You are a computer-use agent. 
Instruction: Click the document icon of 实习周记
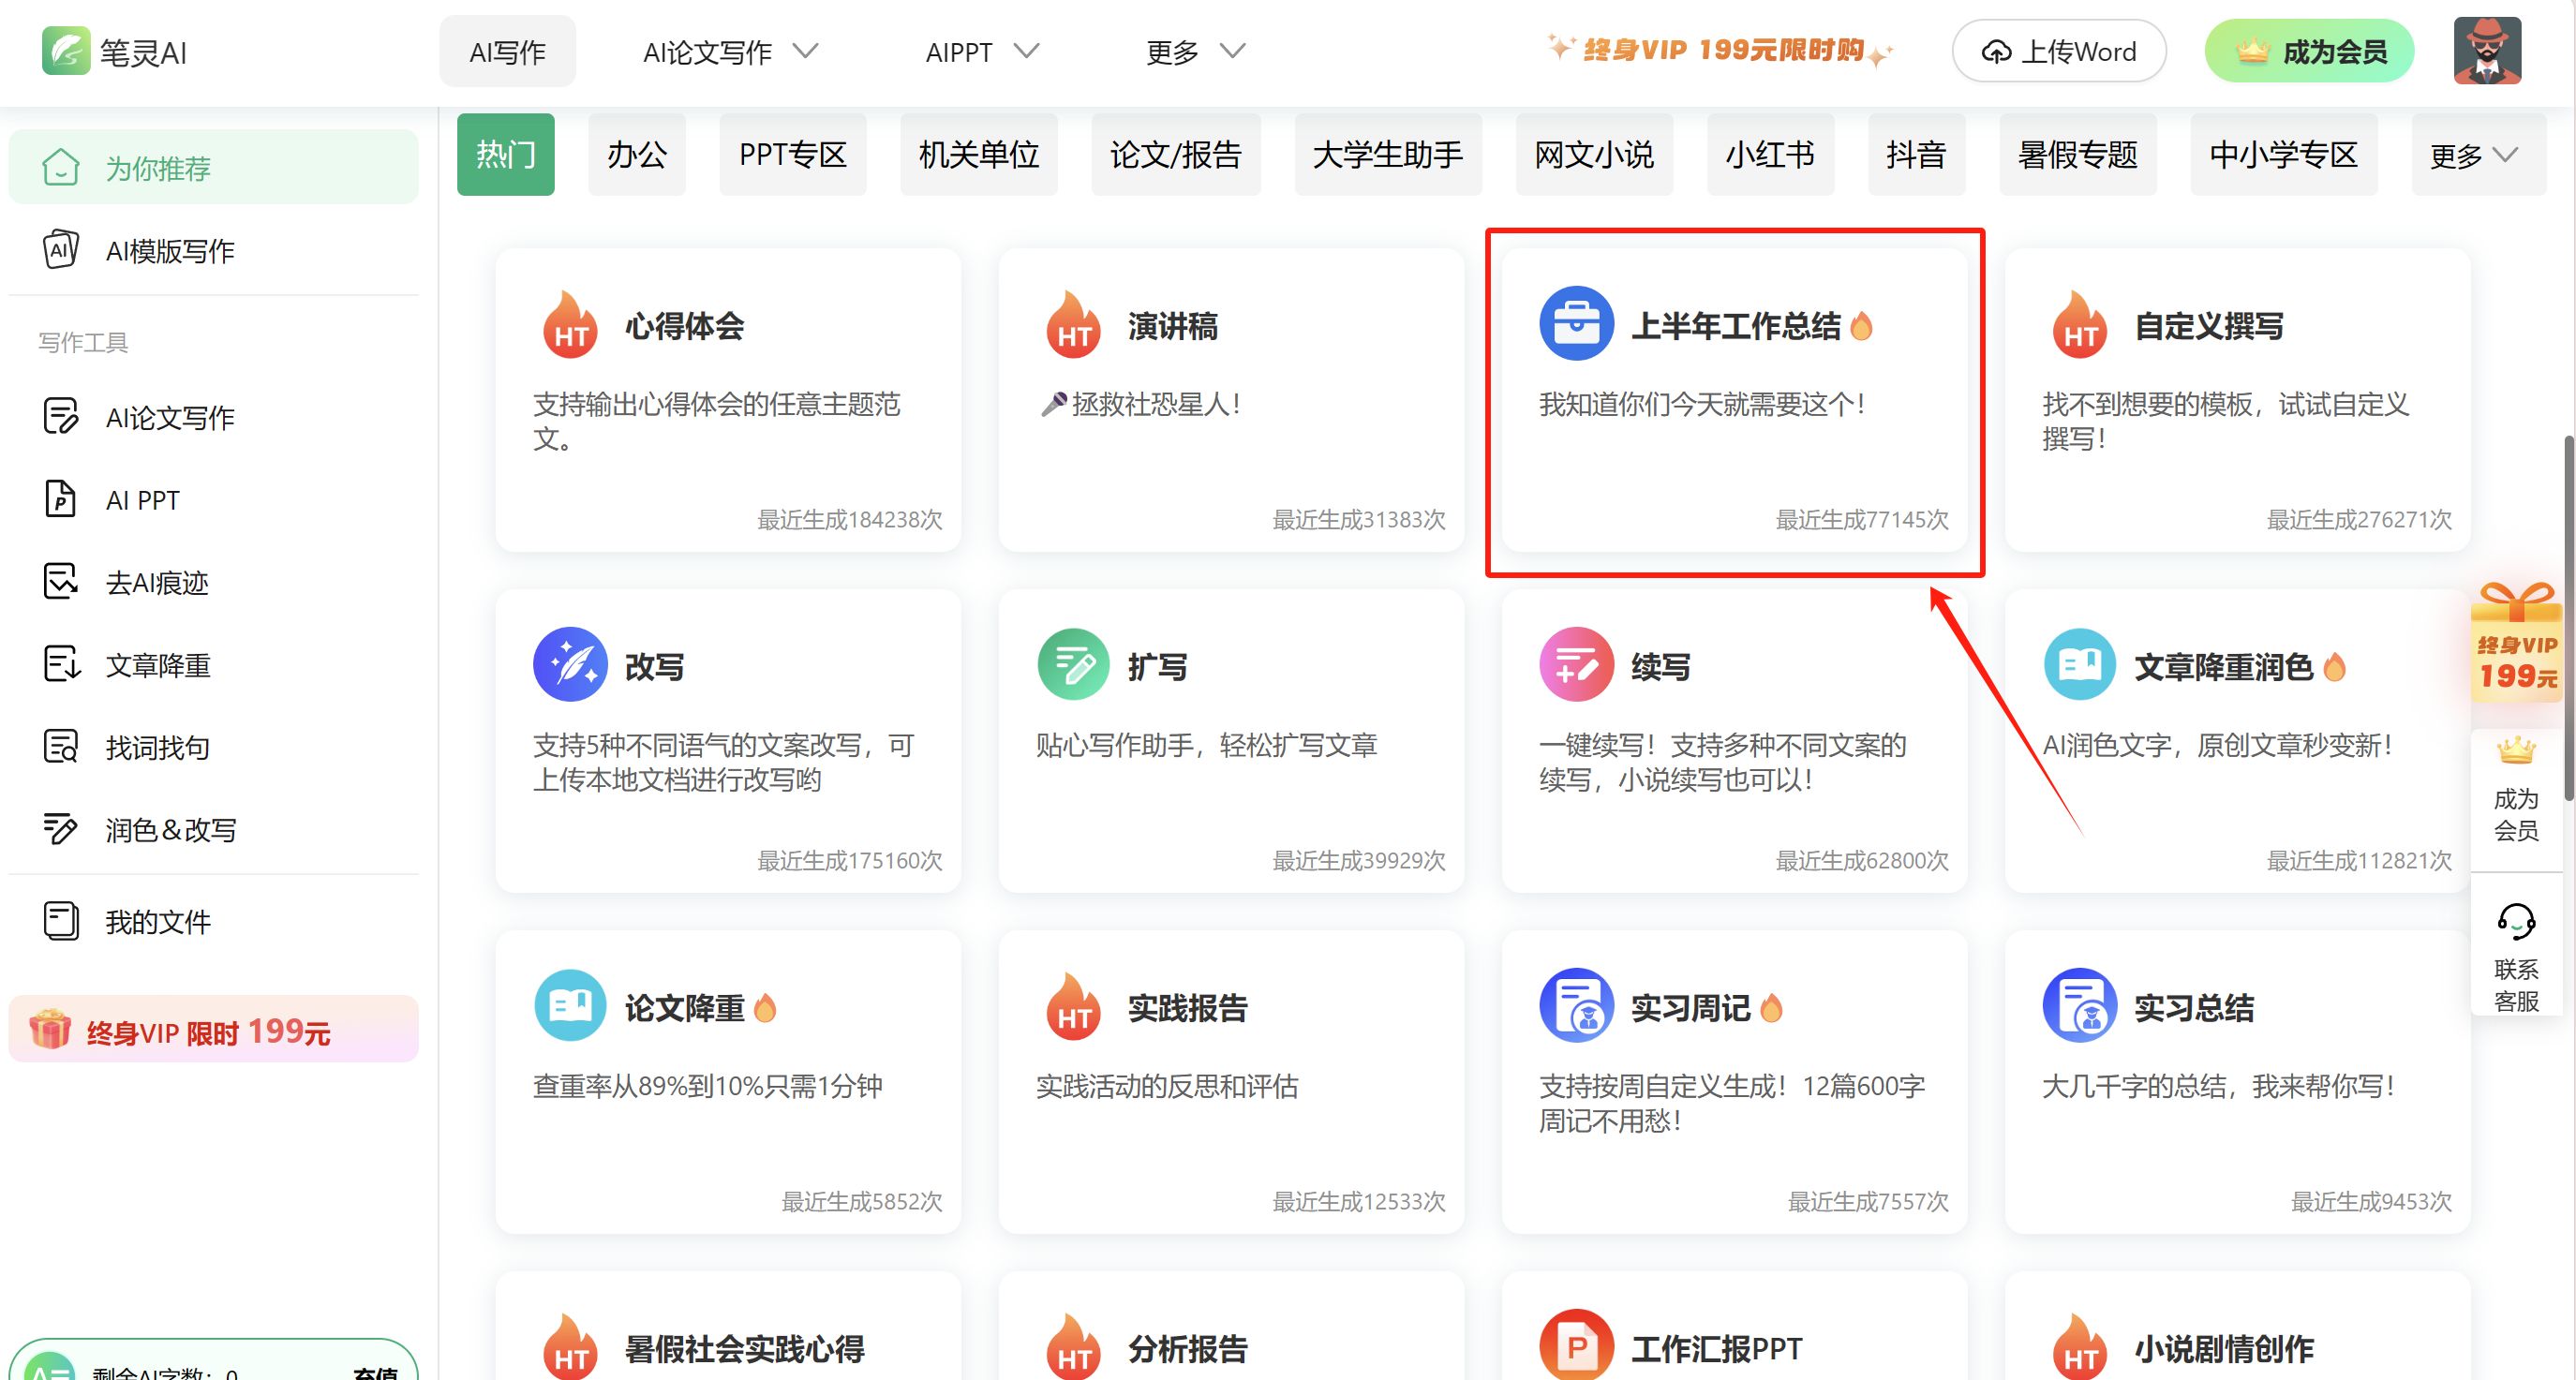point(1576,1005)
